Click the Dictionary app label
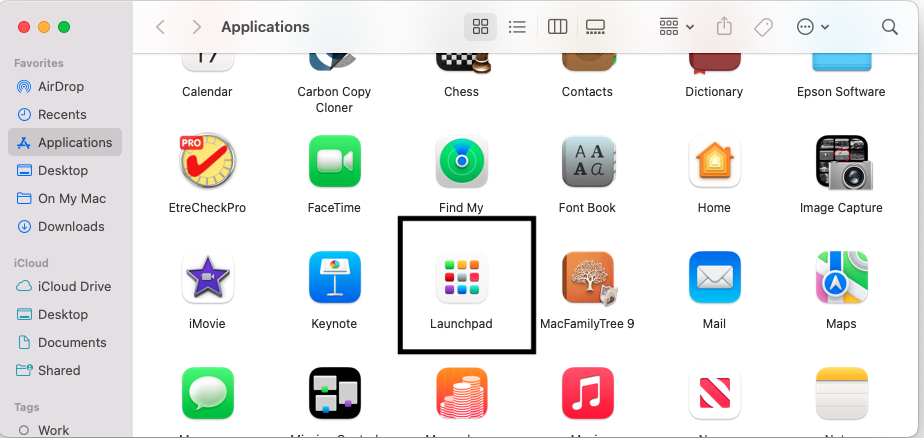The height and width of the screenshot is (438, 924). click(x=714, y=92)
